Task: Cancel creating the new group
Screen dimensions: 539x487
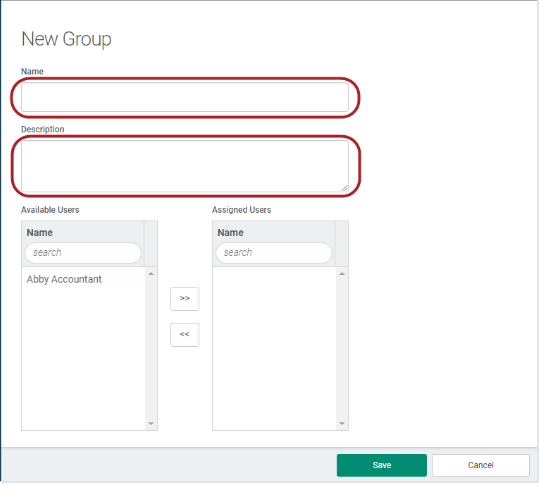Action: click(481, 465)
